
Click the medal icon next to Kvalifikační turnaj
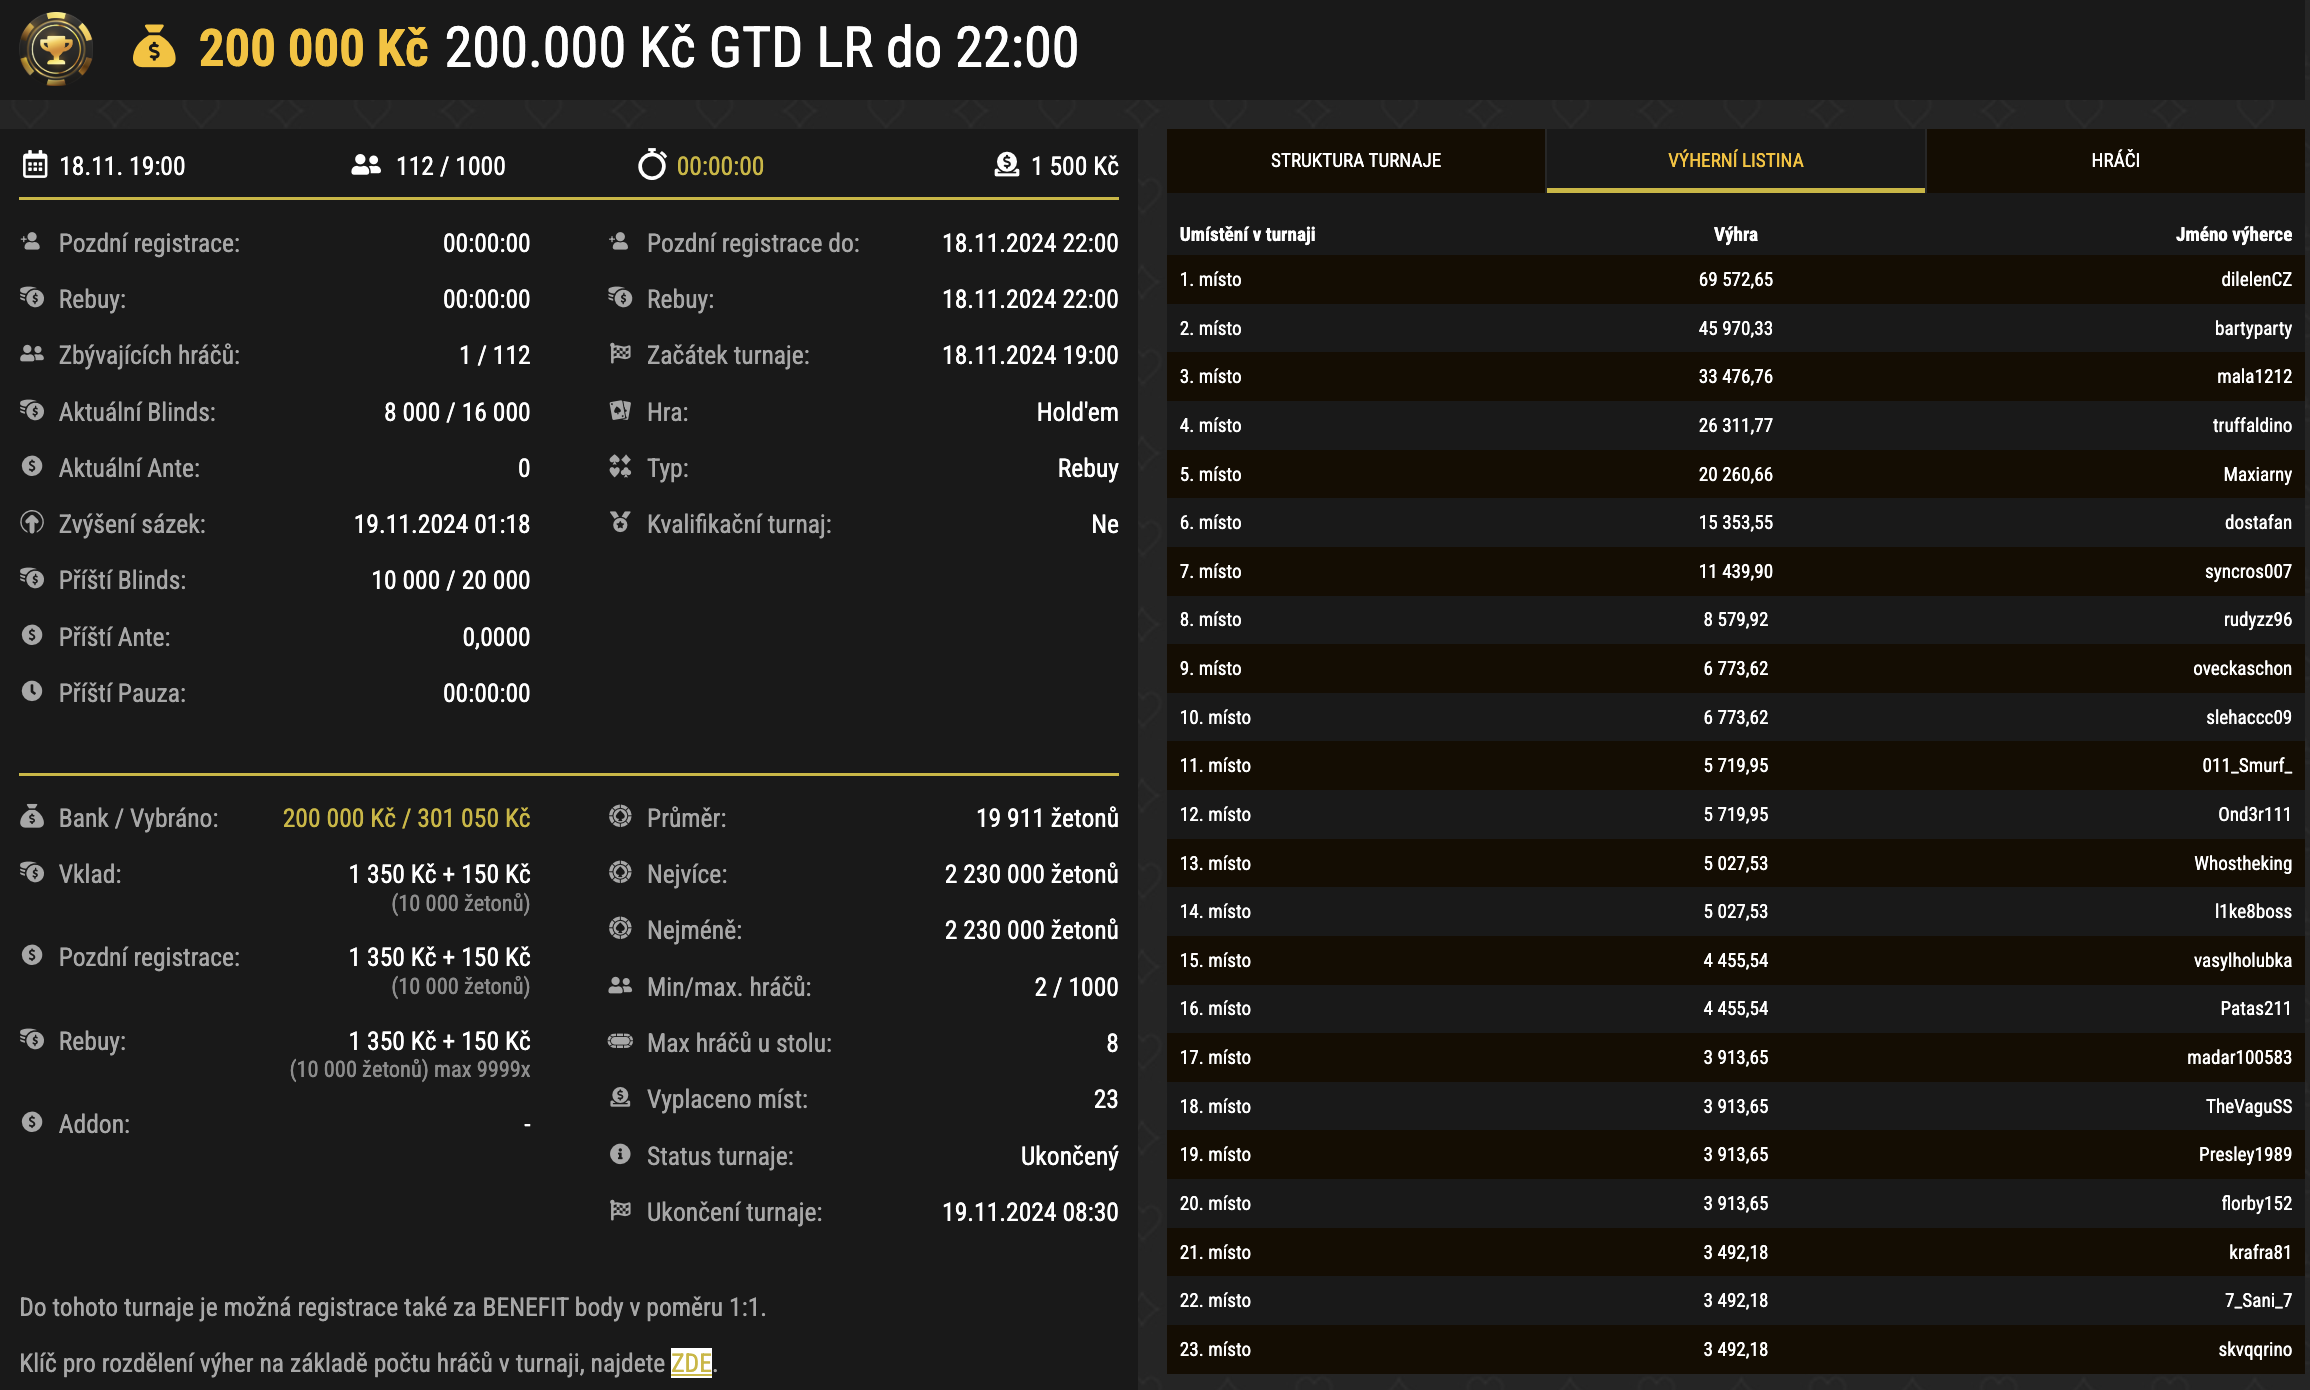pos(620,523)
